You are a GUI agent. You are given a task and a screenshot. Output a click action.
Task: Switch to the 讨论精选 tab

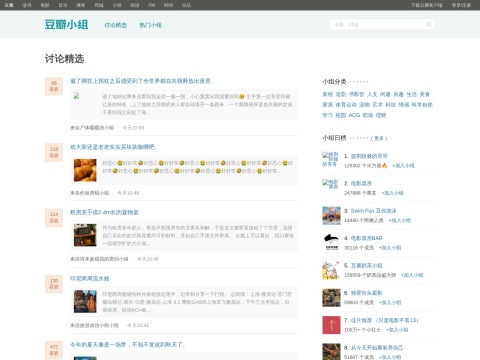coord(115,25)
